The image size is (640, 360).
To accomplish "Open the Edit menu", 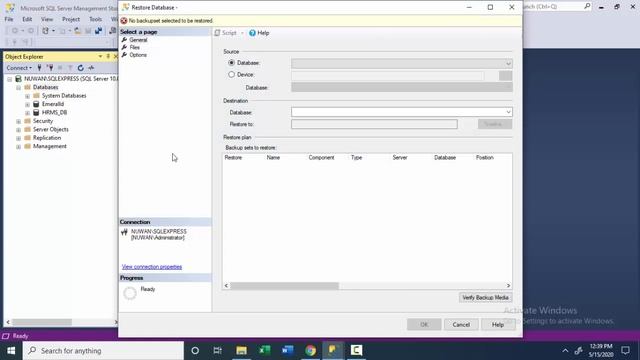I will point(27,19).
